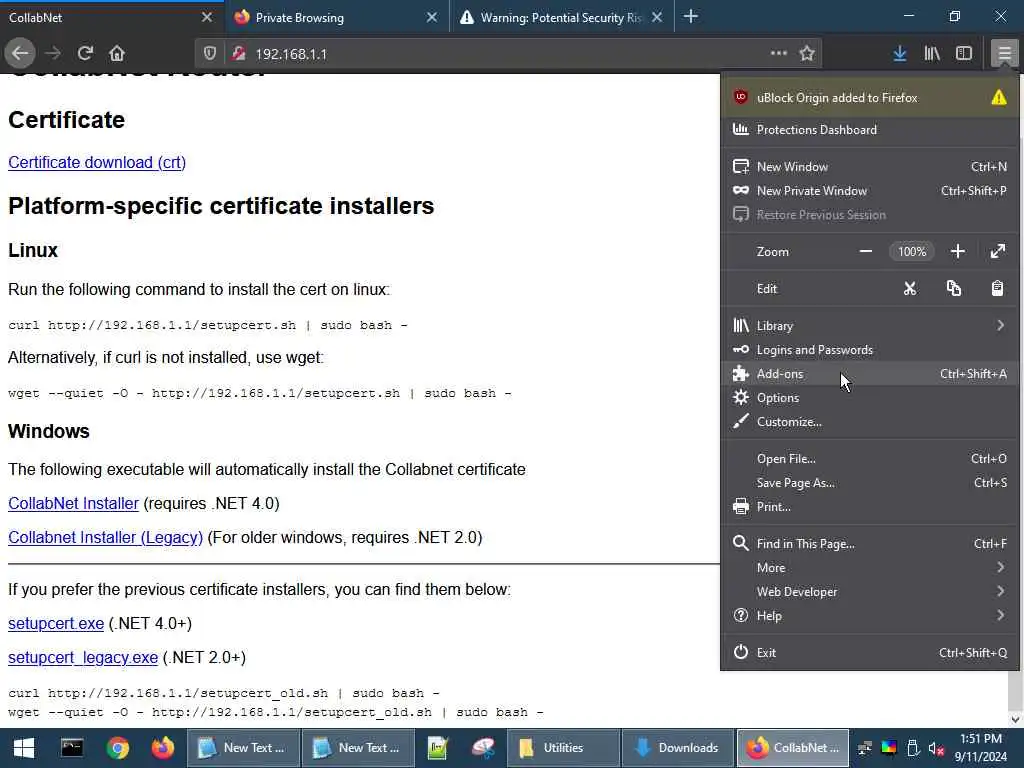
Task: Open Add-ons manager
Action: click(870, 374)
